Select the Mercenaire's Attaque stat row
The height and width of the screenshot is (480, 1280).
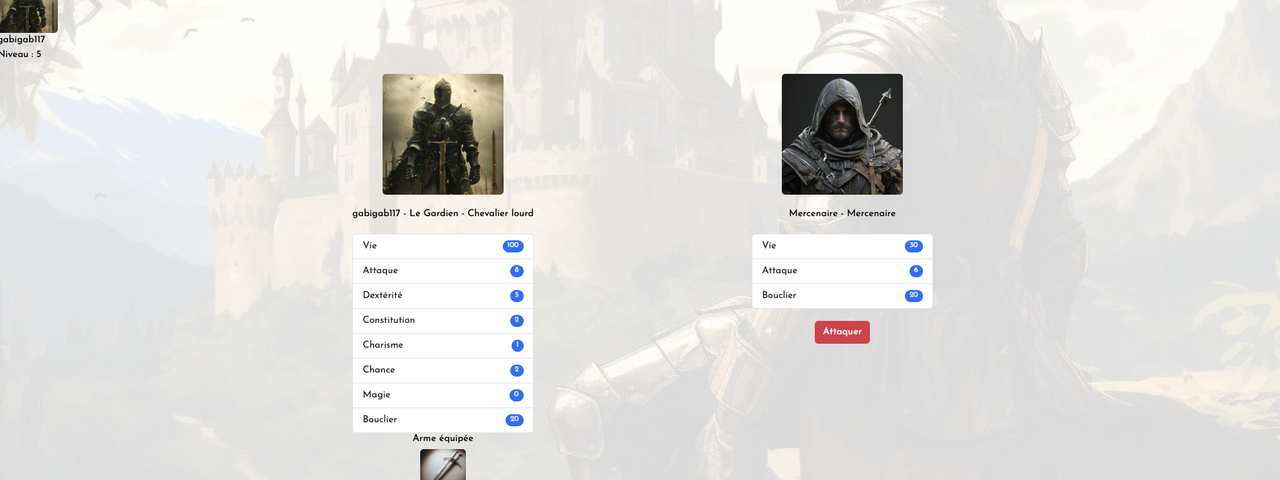tap(842, 271)
